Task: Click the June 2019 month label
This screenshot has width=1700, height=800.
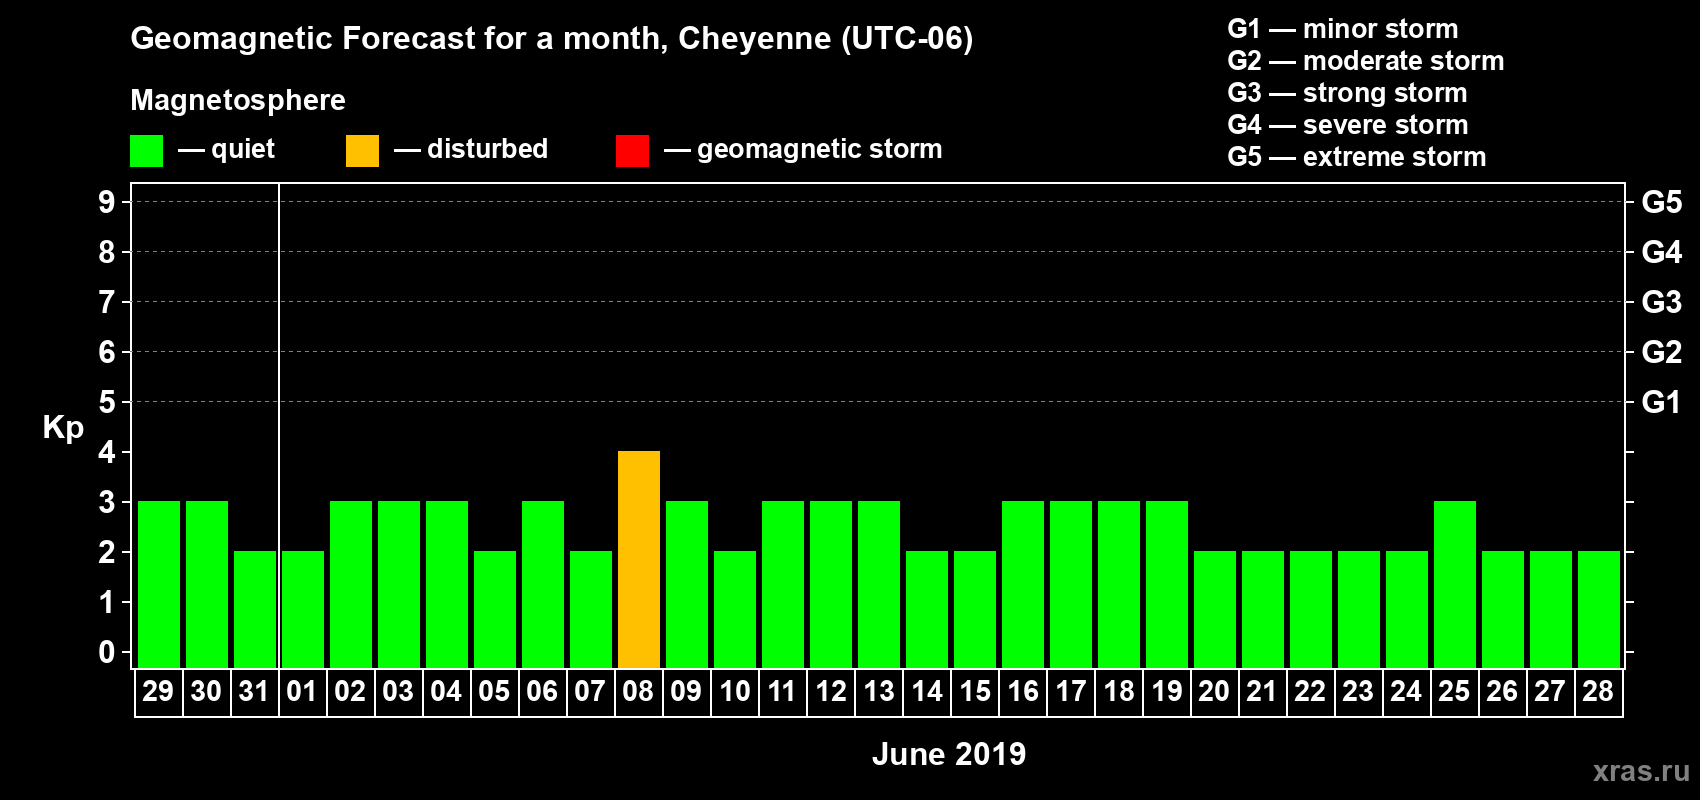Action: coord(948,754)
